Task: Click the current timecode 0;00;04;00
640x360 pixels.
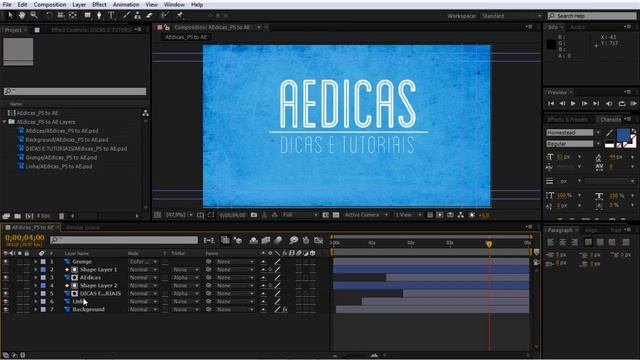Action: 24,238
